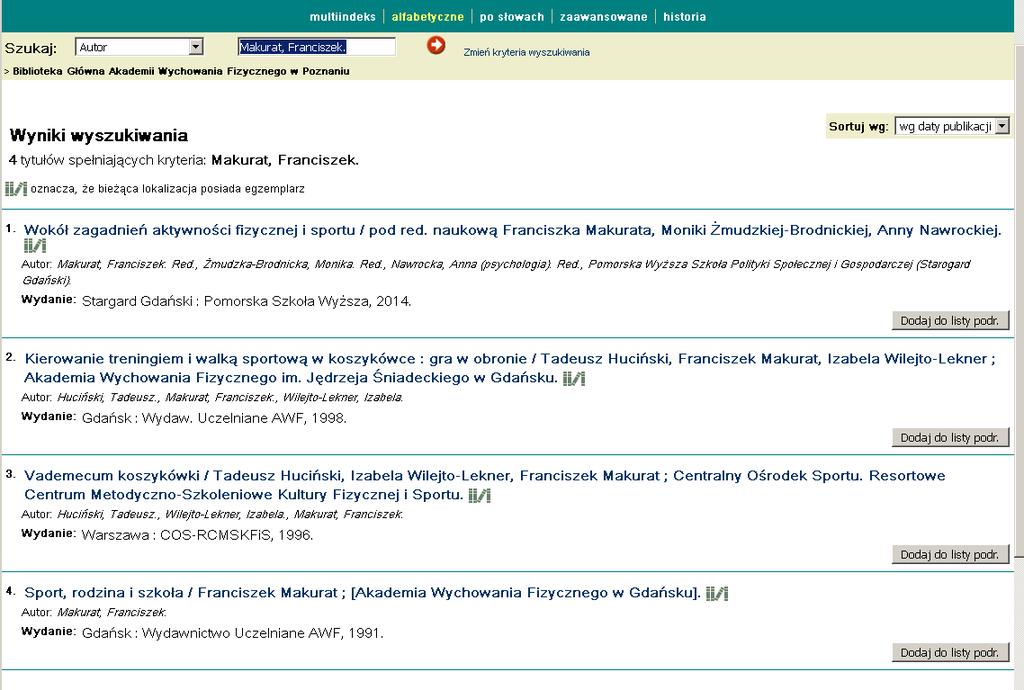Click the 'Wyniki wyszukiwania' heading
This screenshot has width=1024, height=690.
(99, 136)
